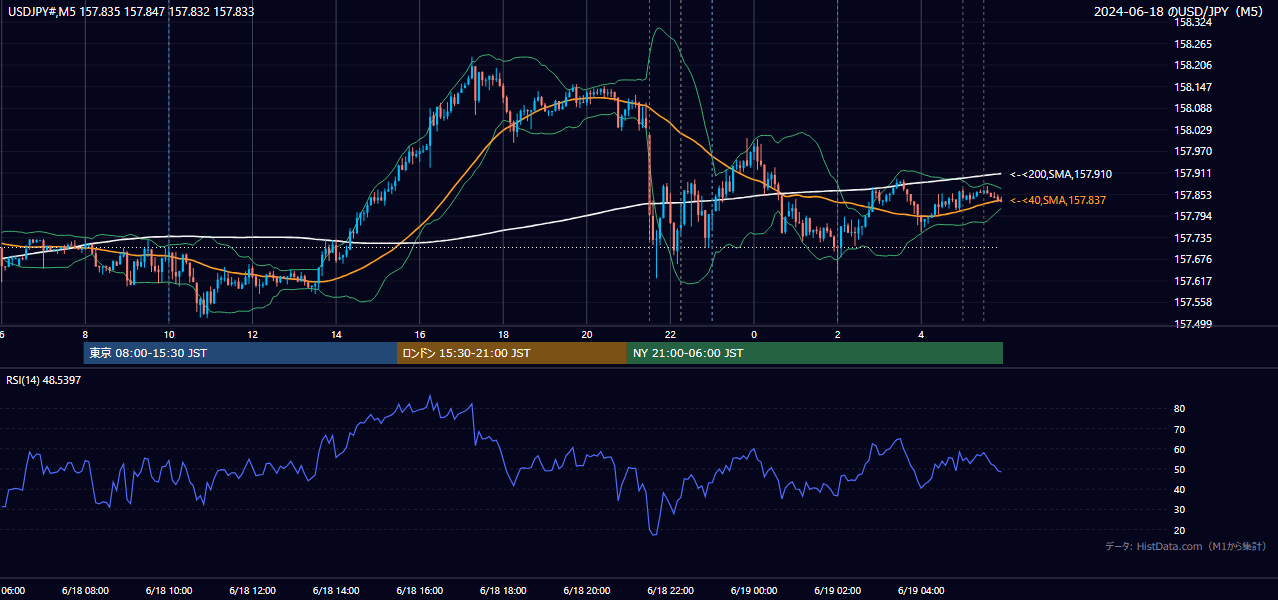Click the 6/18 14:00 date label

[x=336, y=591]
